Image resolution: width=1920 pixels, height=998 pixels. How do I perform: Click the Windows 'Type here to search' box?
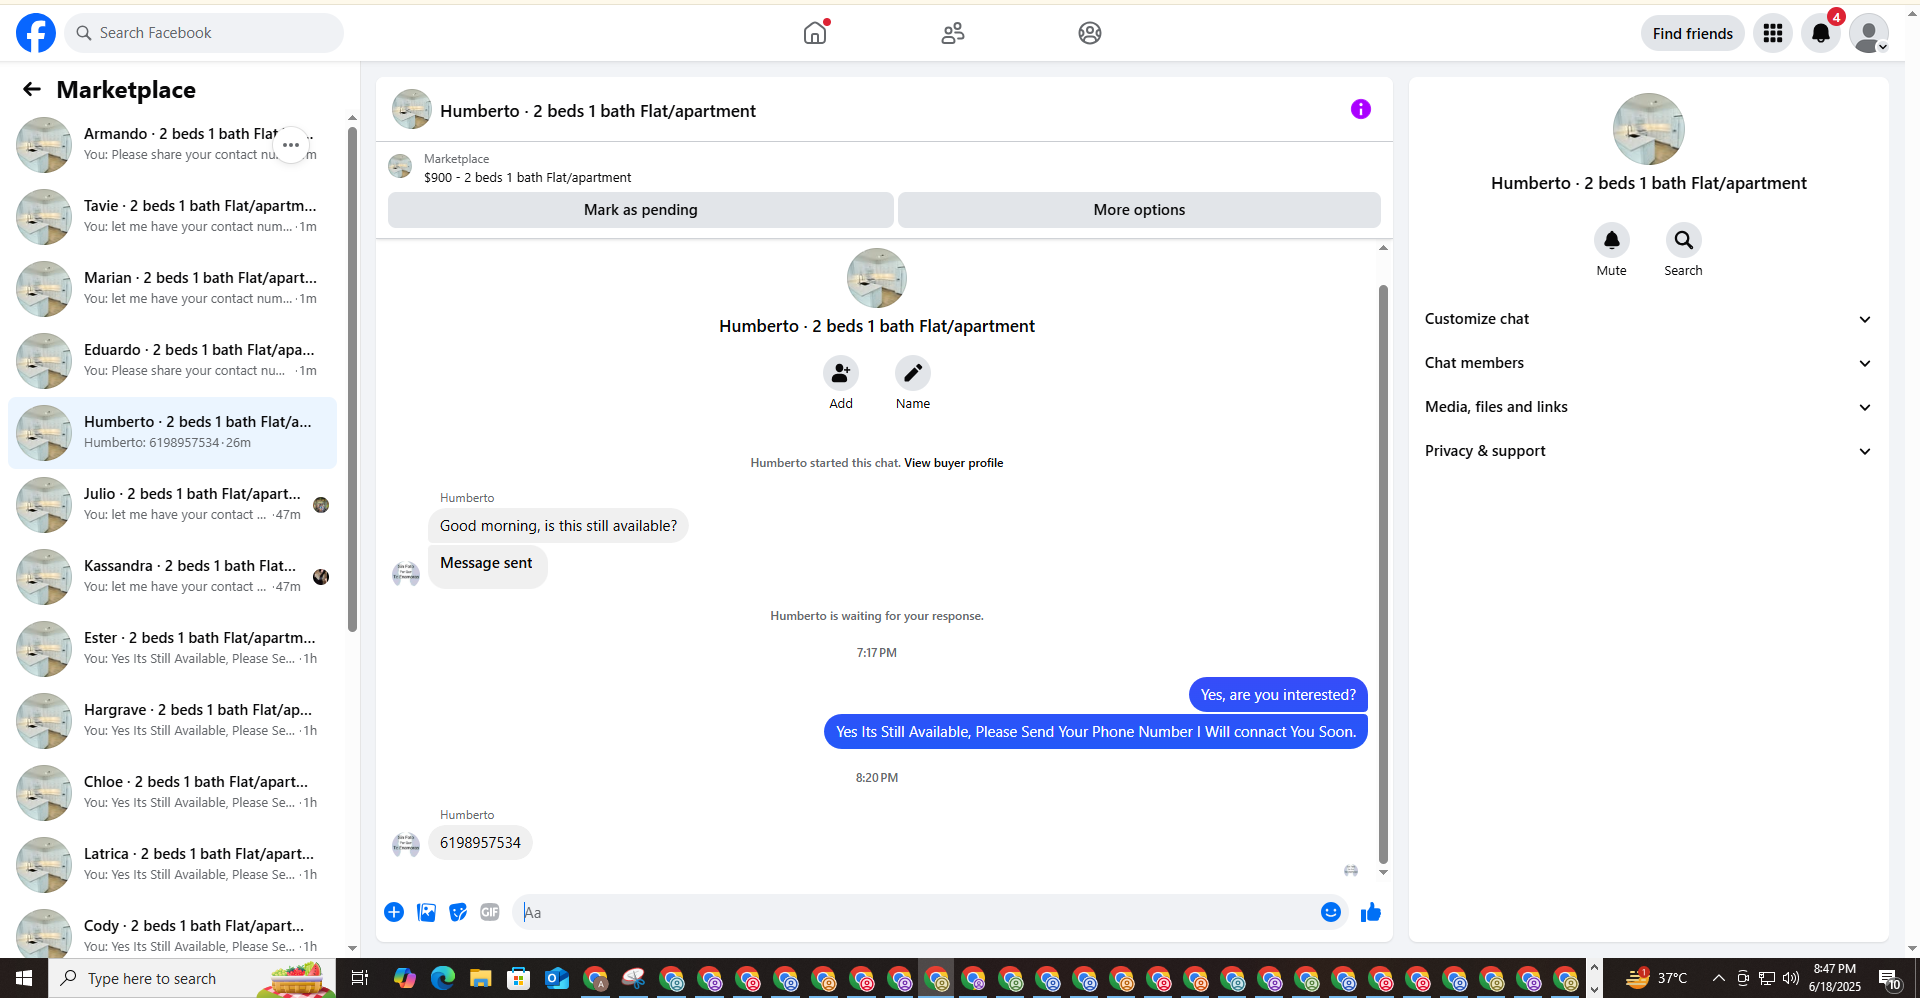tap(192, 978)
